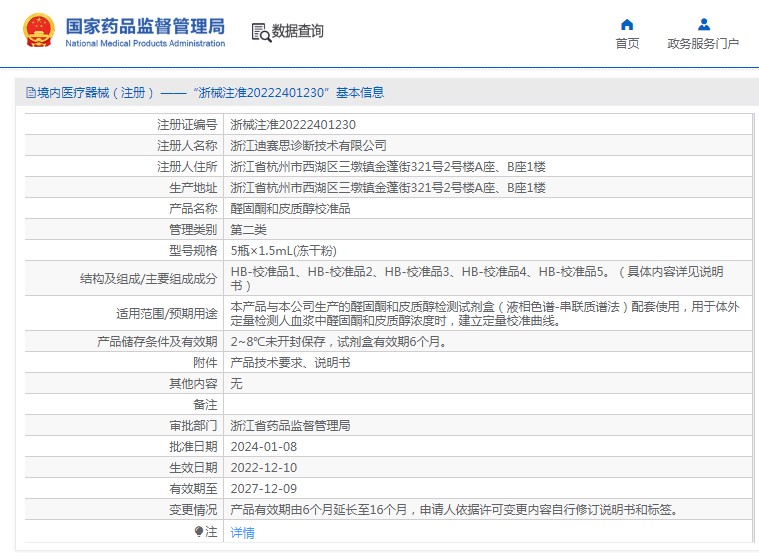Open the 详情 link
Image resolution: width=759 pixels, height=553 pixels.
(243, 533)
